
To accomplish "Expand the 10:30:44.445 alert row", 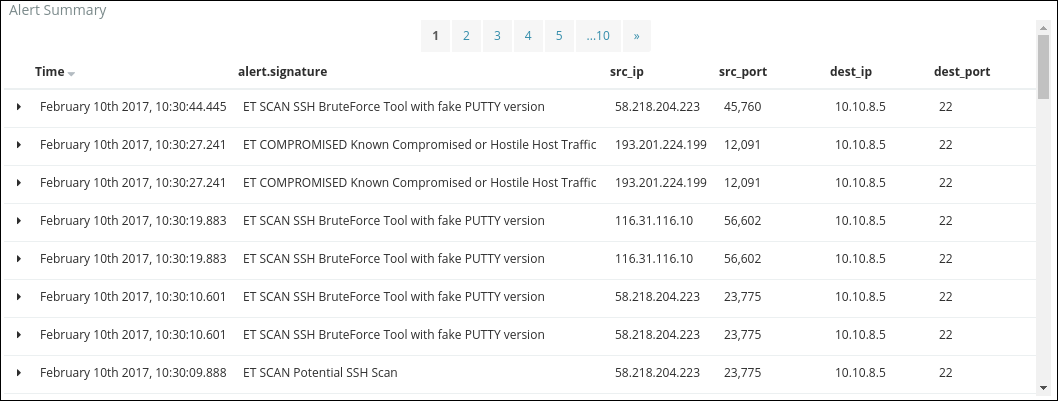I will point(19,107).
